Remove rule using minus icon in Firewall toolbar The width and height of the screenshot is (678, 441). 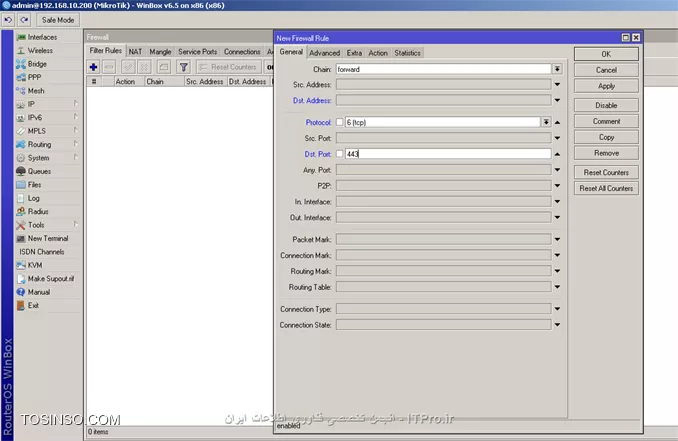tap(109, 67)
